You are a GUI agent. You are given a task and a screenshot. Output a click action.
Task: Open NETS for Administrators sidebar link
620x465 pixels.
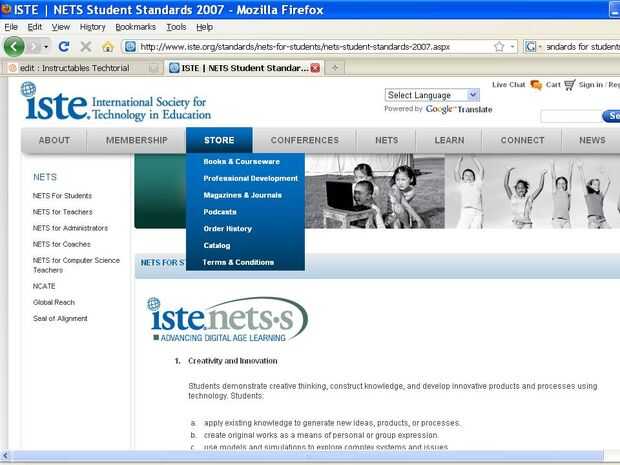click(x=70, y=228)
